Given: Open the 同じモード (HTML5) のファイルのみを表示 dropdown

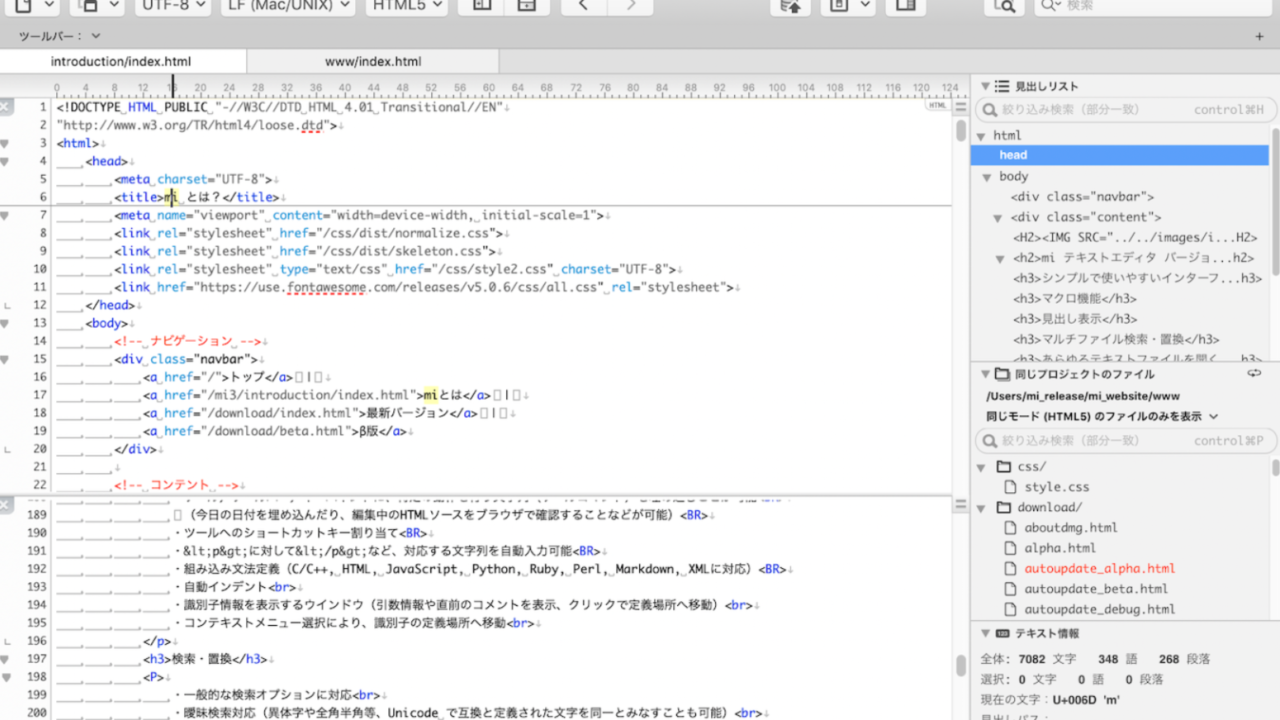Looking at the screenshot, I should 1103,416.
